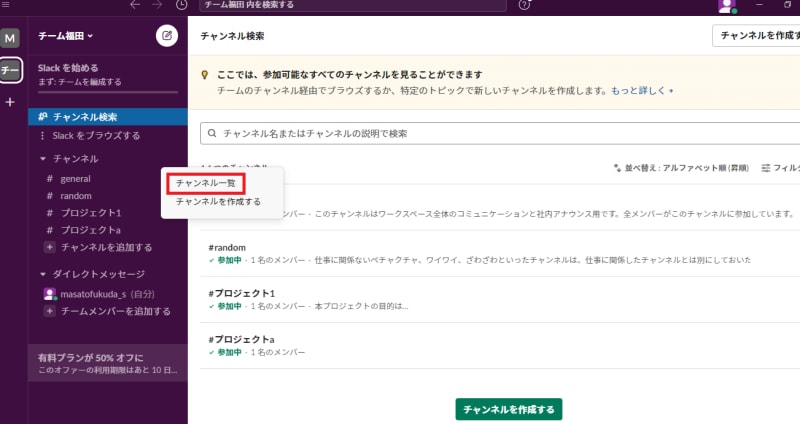Click the plus icon to add workspace
The image size is (800, 424).
[10, 102]
